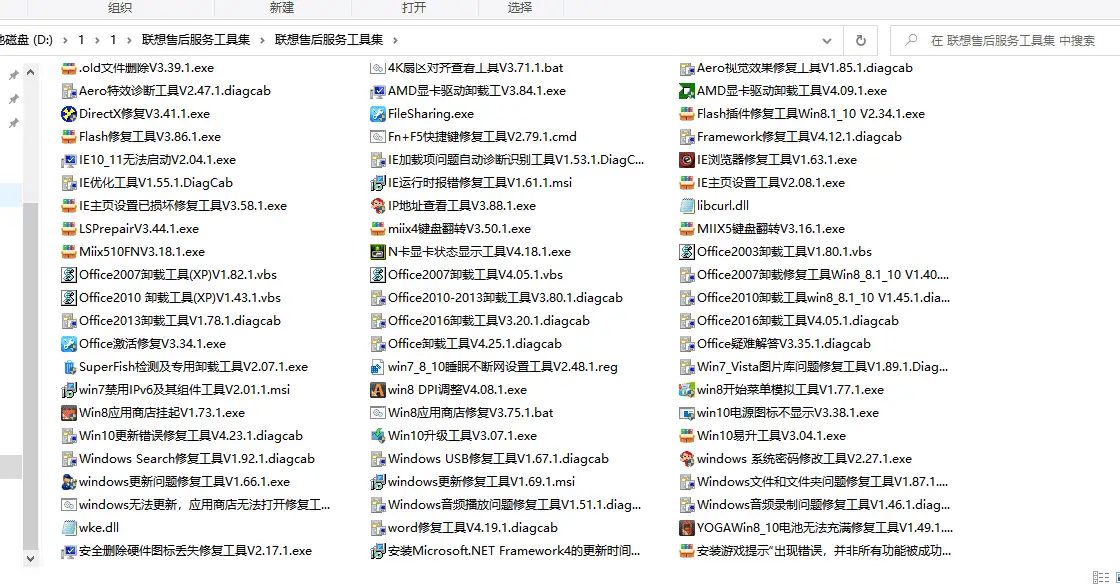Click the Office激活修复V3.34.1.exe icon
Image resolution: width=1120 pixels, height=584 pixels.
(x=69, y=344)
